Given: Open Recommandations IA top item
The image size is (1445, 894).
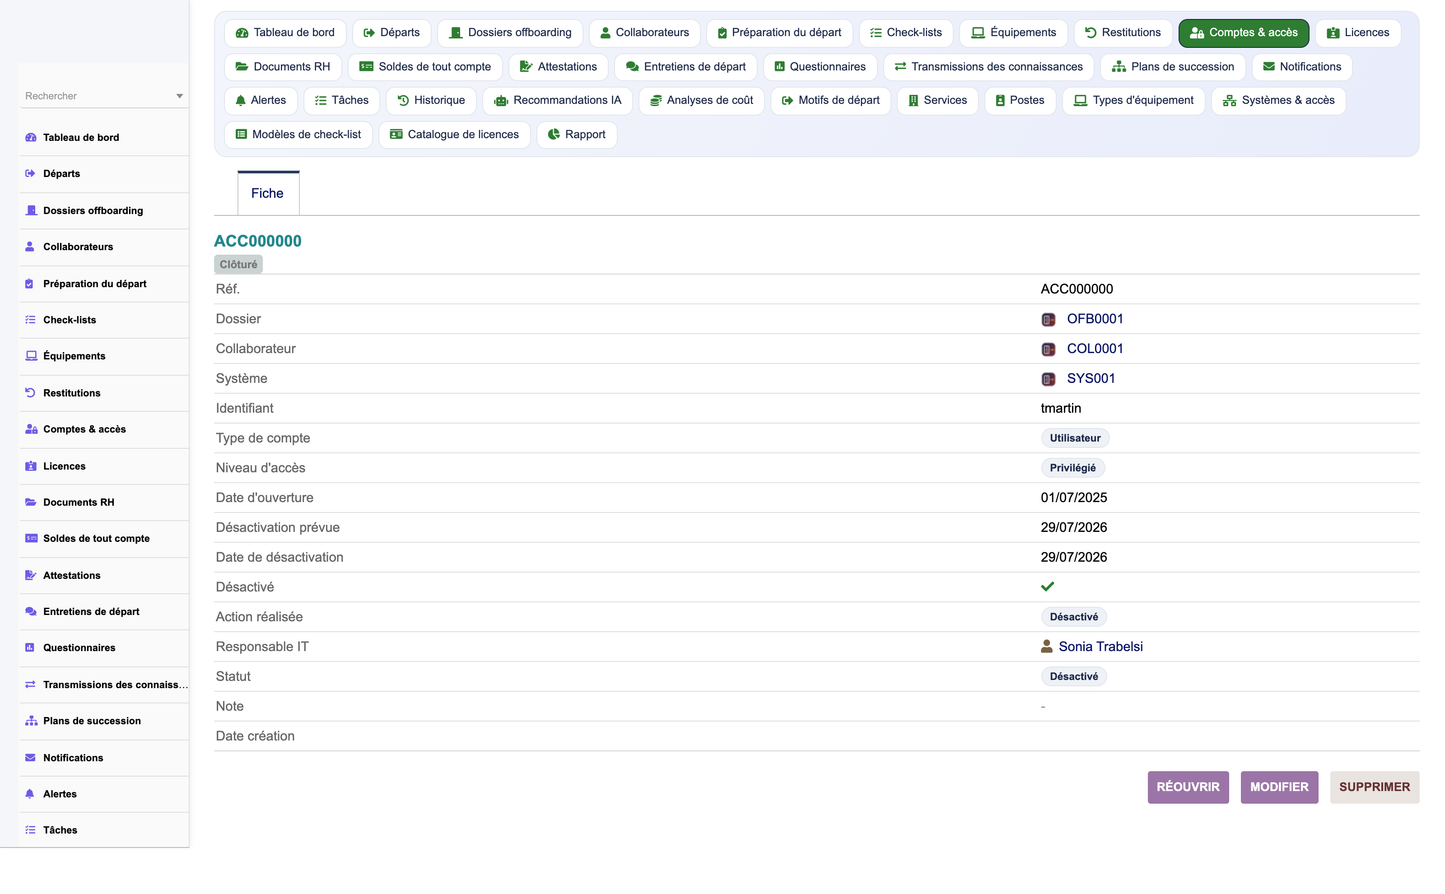Looking at the screenshot, I should [x=558, y=101].
